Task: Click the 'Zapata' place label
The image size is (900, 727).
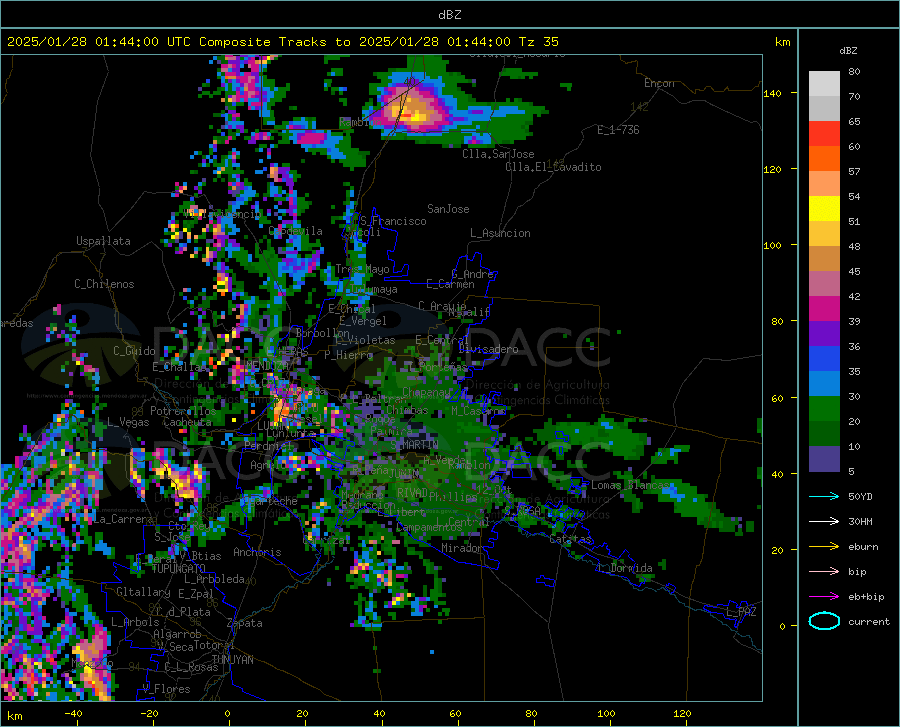Action: coord(245,623)
